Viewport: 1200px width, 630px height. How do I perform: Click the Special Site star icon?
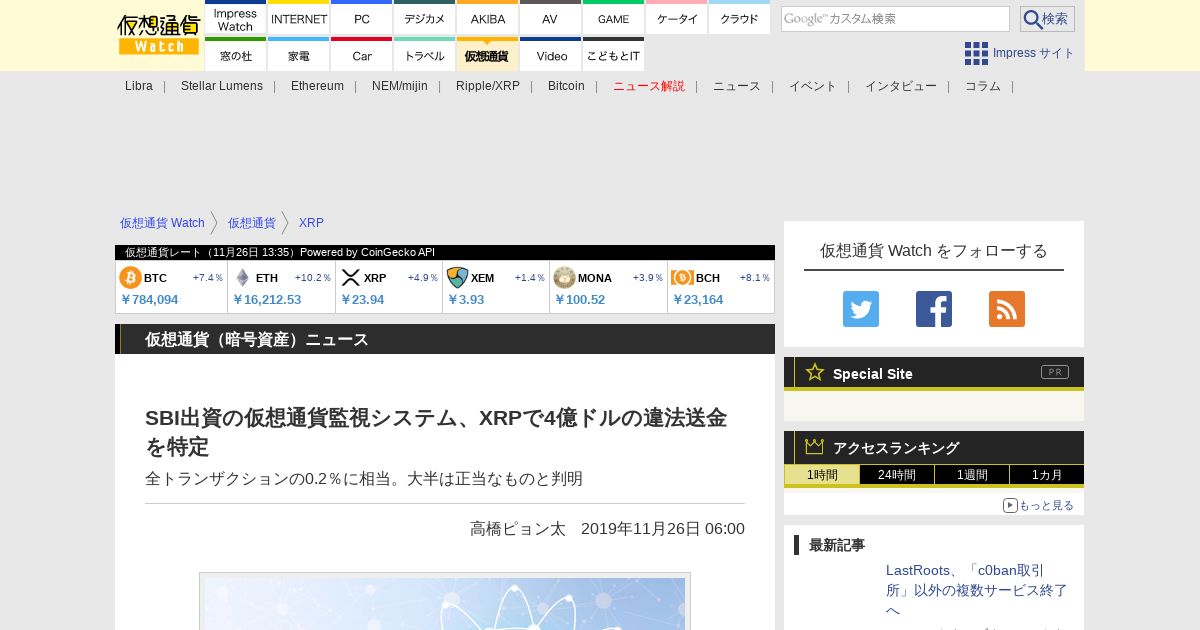815,372
